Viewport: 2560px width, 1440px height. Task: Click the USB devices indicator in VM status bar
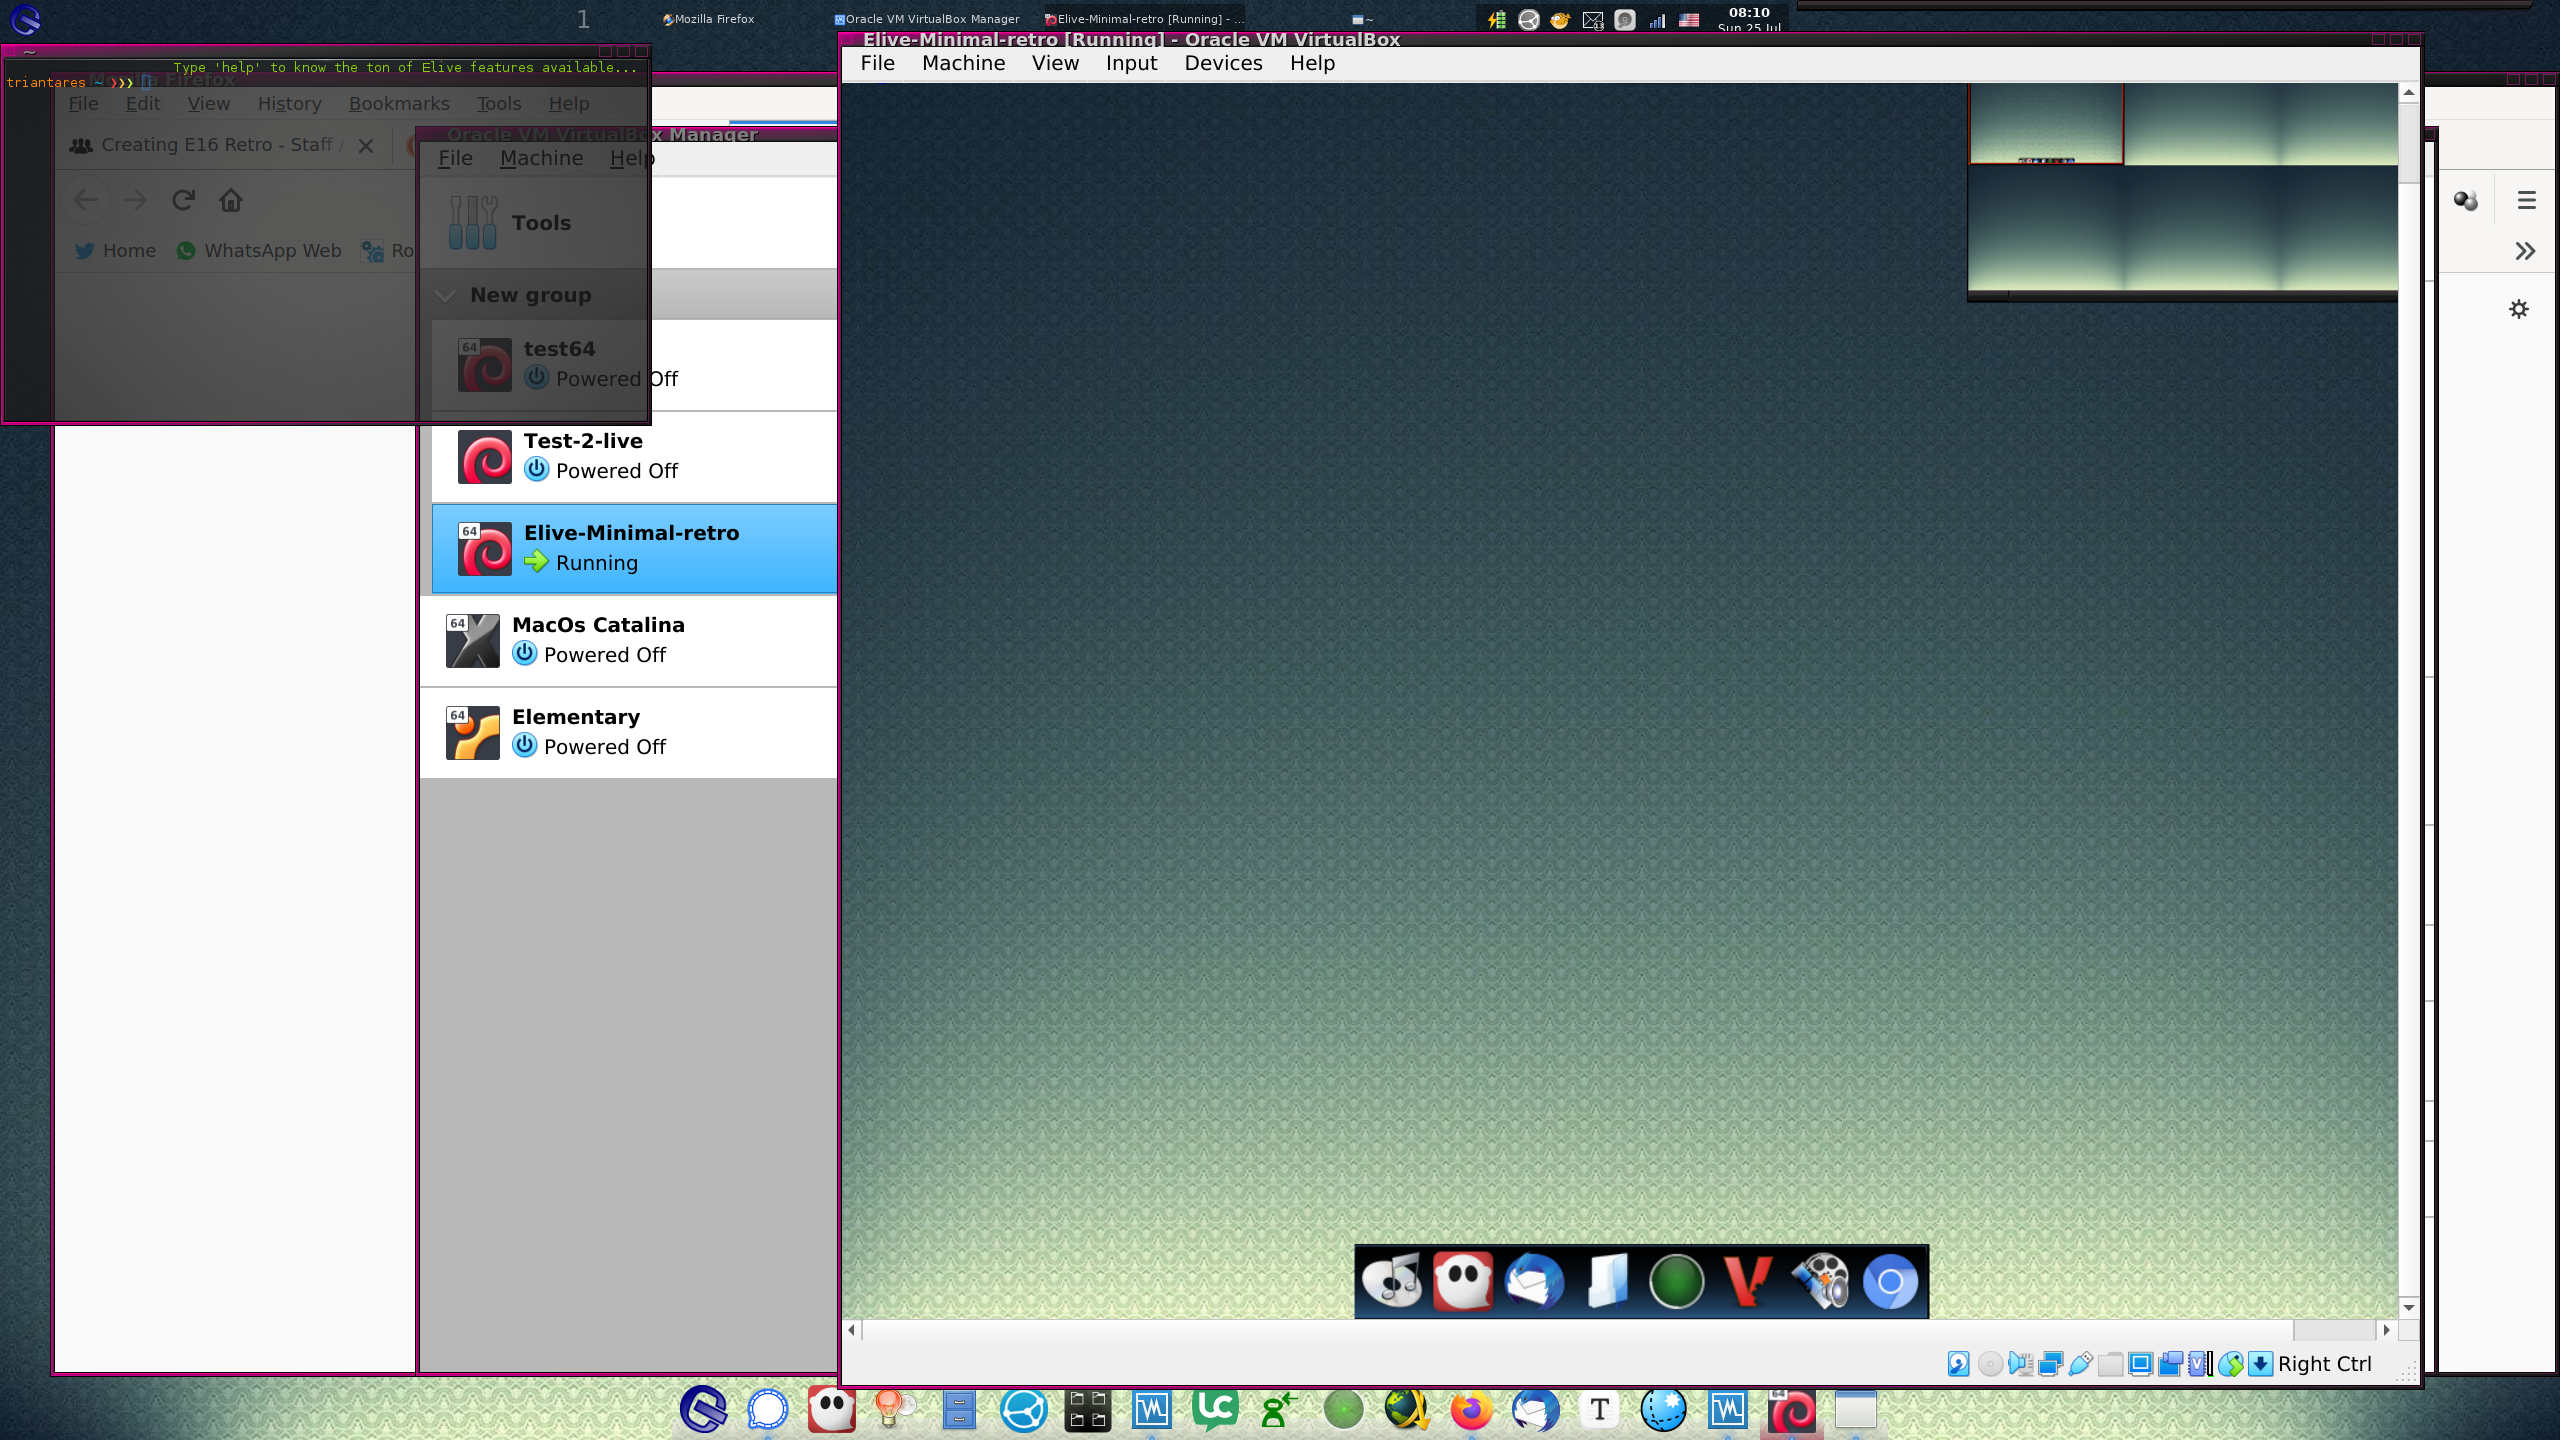(x=2080, y=1364)
